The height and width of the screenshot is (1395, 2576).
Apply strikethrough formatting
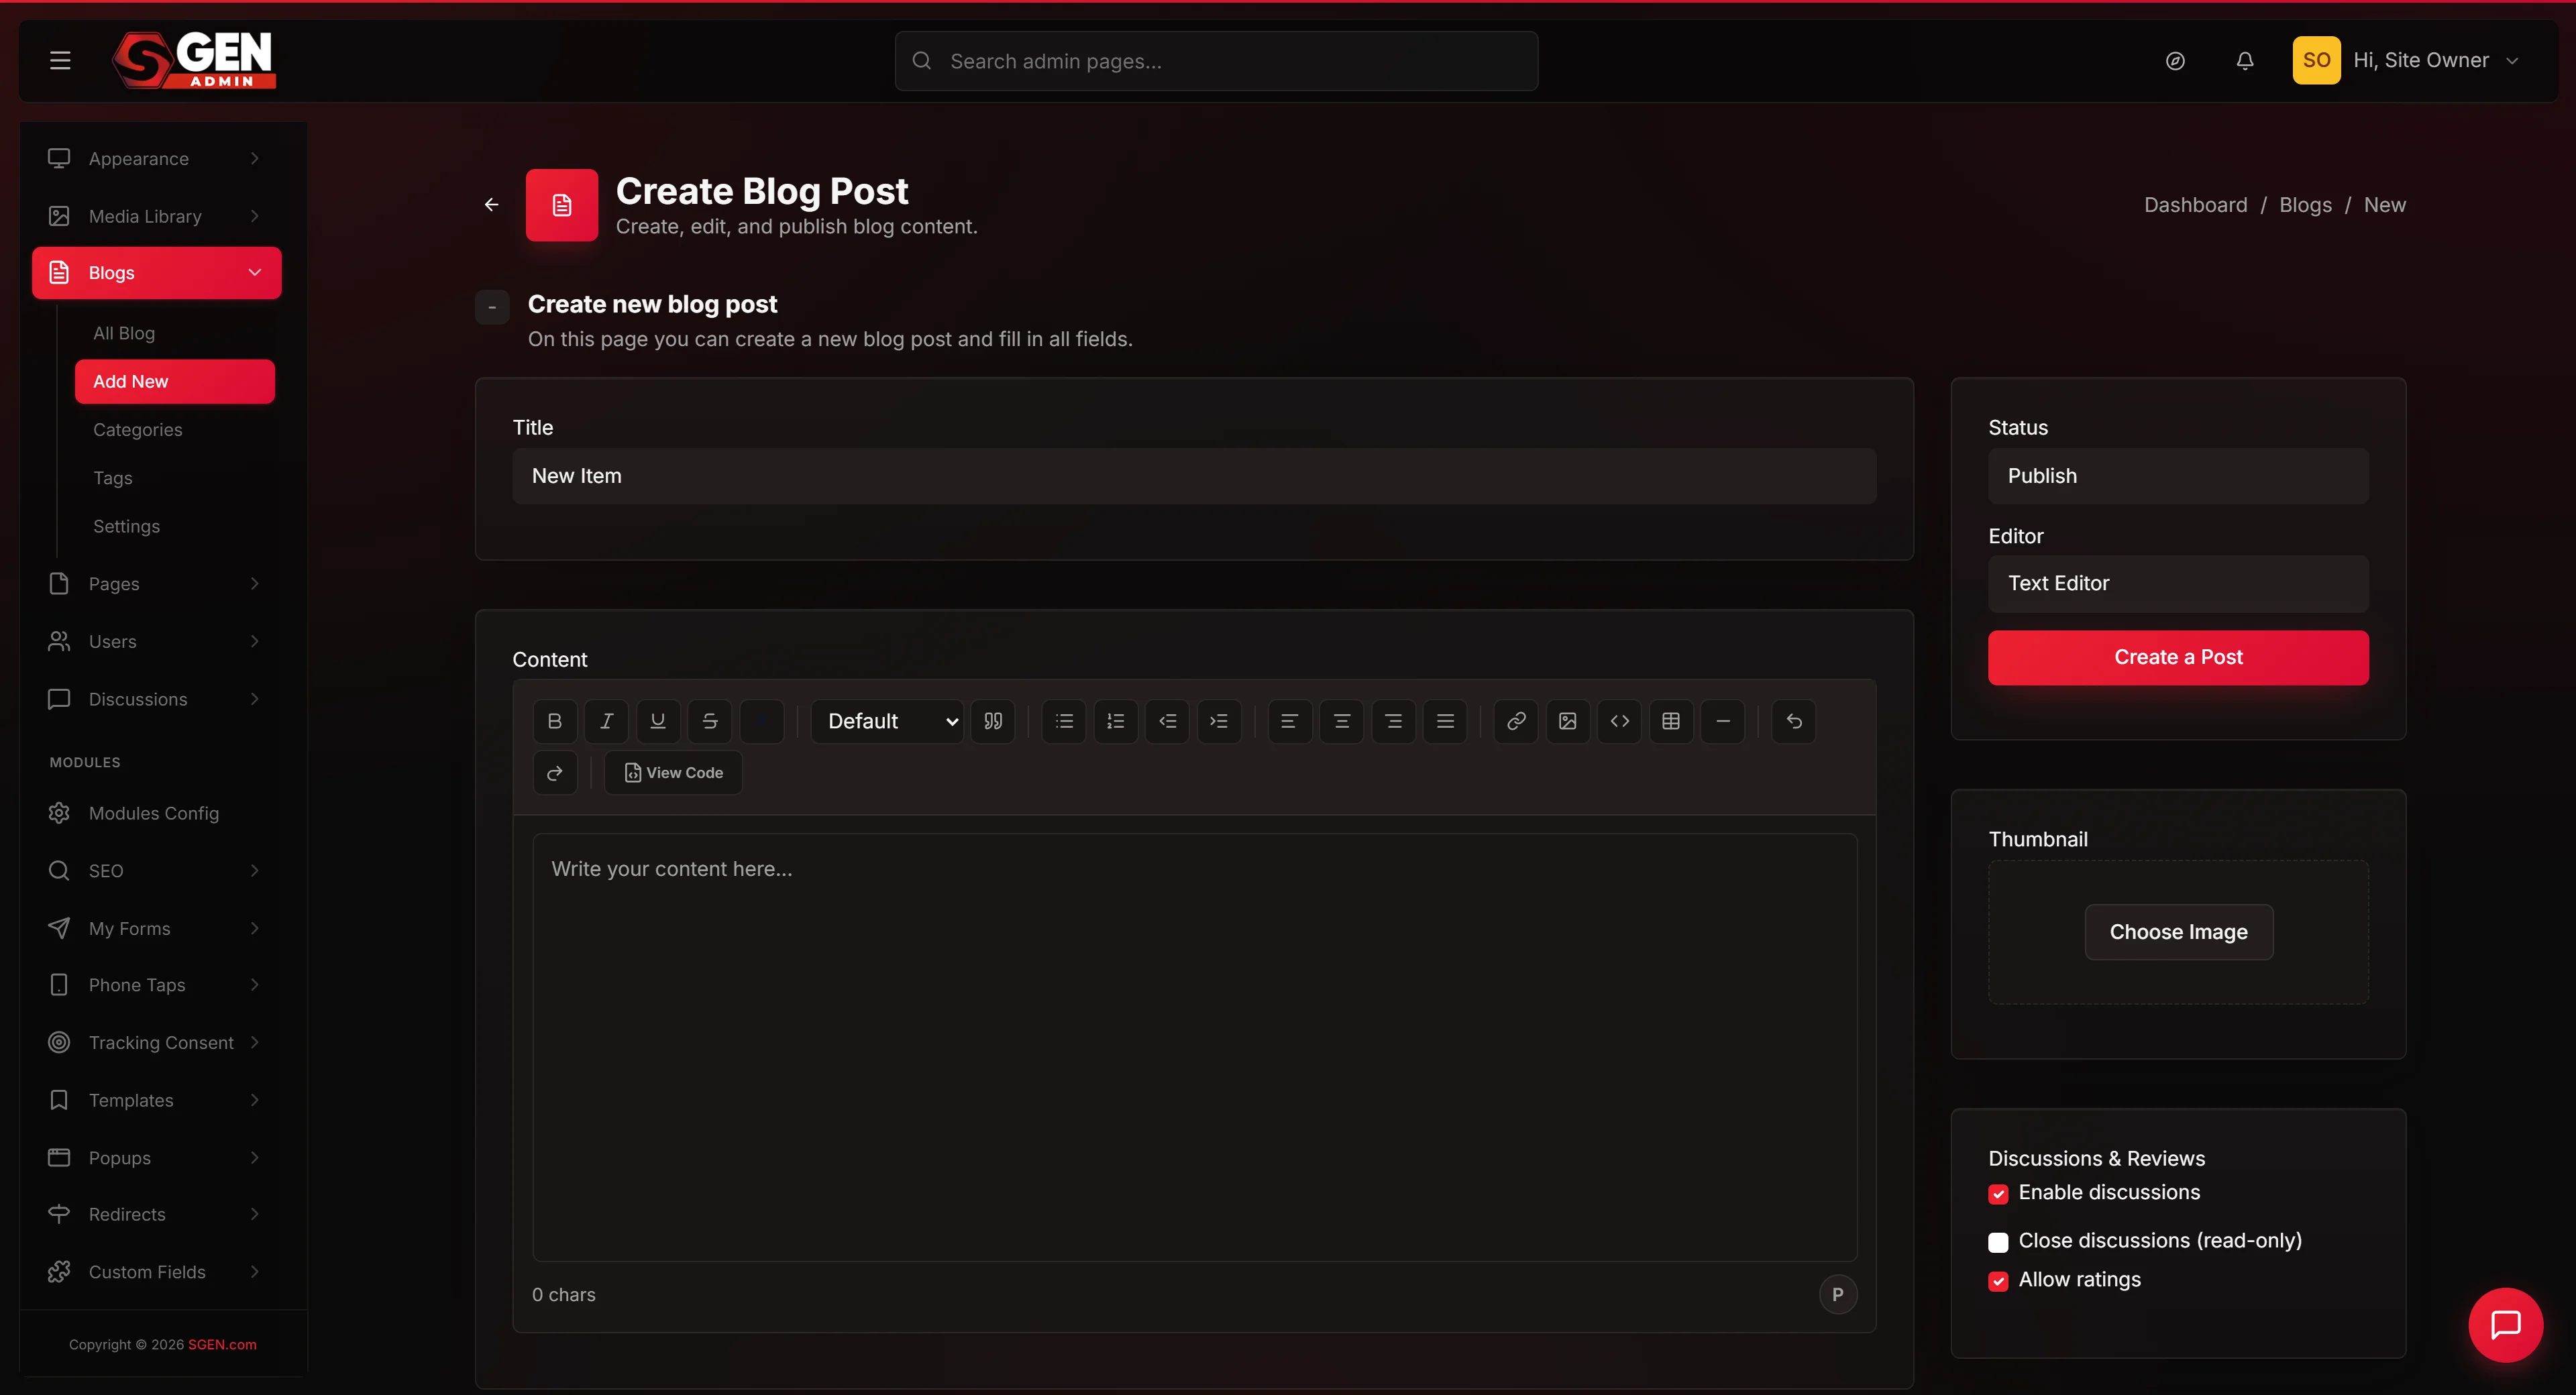[709, 721]
